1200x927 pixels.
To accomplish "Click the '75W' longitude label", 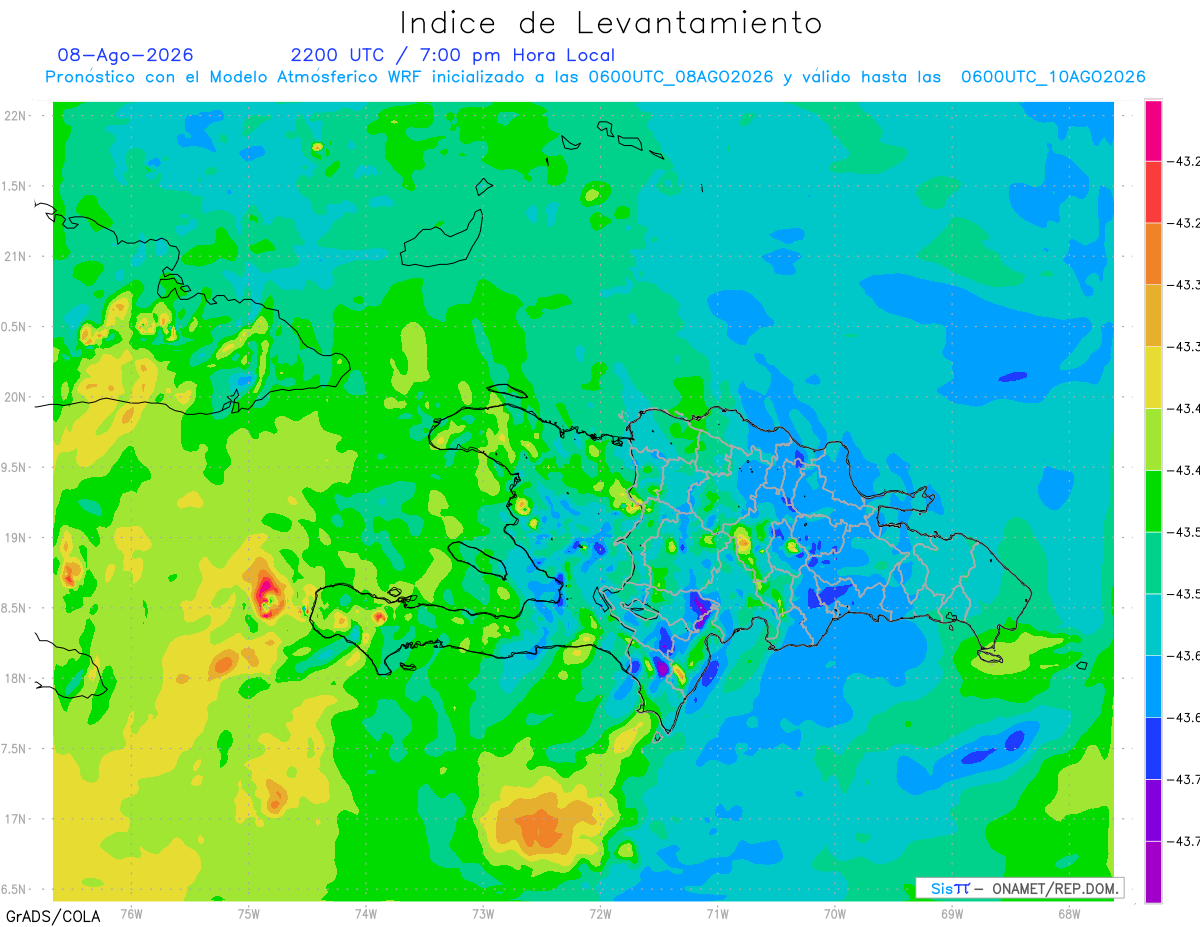I will click(248, 913).
